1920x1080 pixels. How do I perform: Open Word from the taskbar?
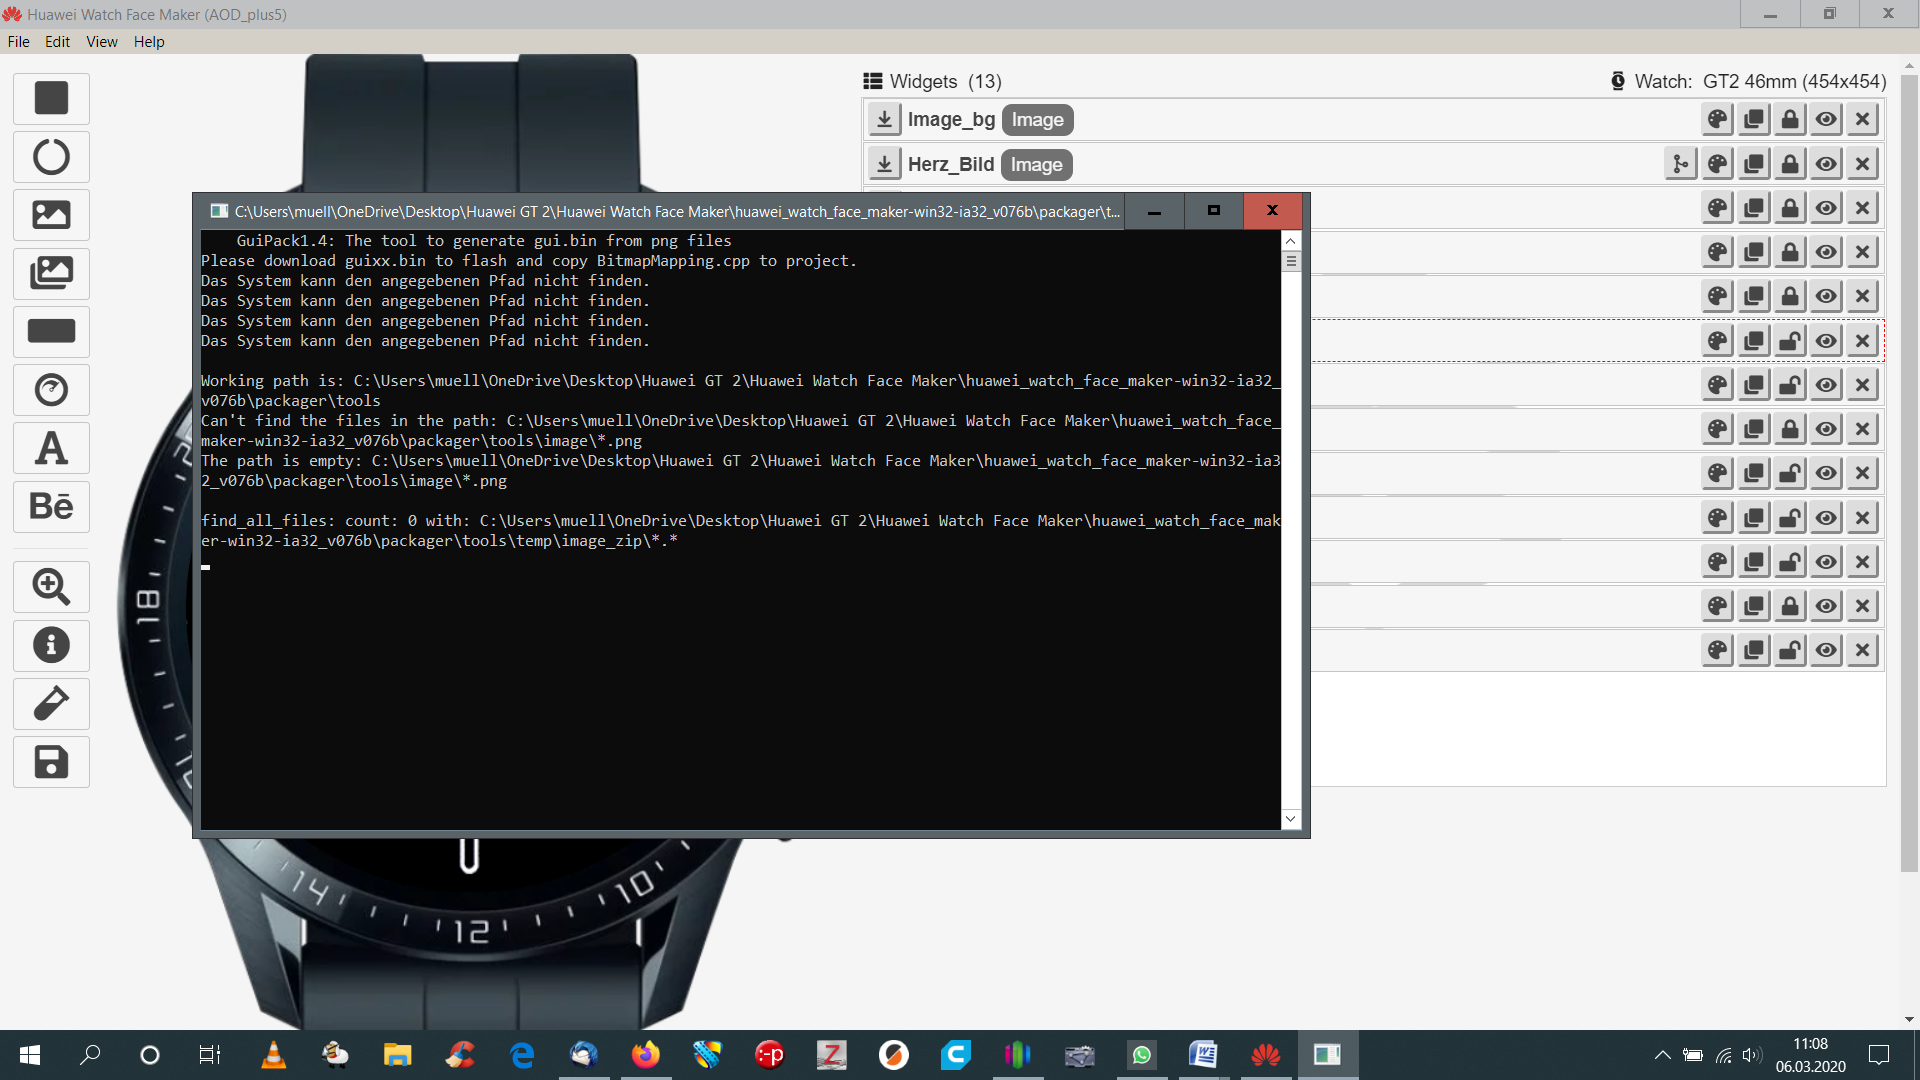coord(1203,1055)
